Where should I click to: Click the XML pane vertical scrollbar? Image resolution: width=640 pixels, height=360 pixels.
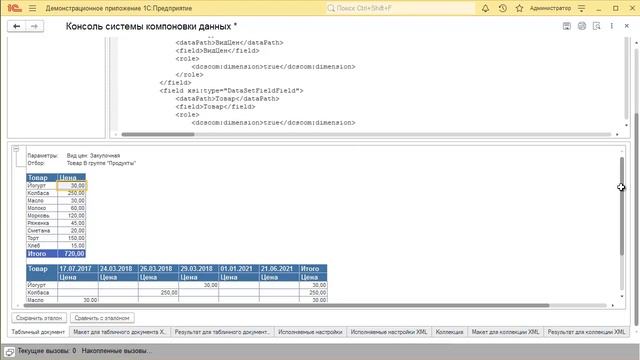pos(626,78)
